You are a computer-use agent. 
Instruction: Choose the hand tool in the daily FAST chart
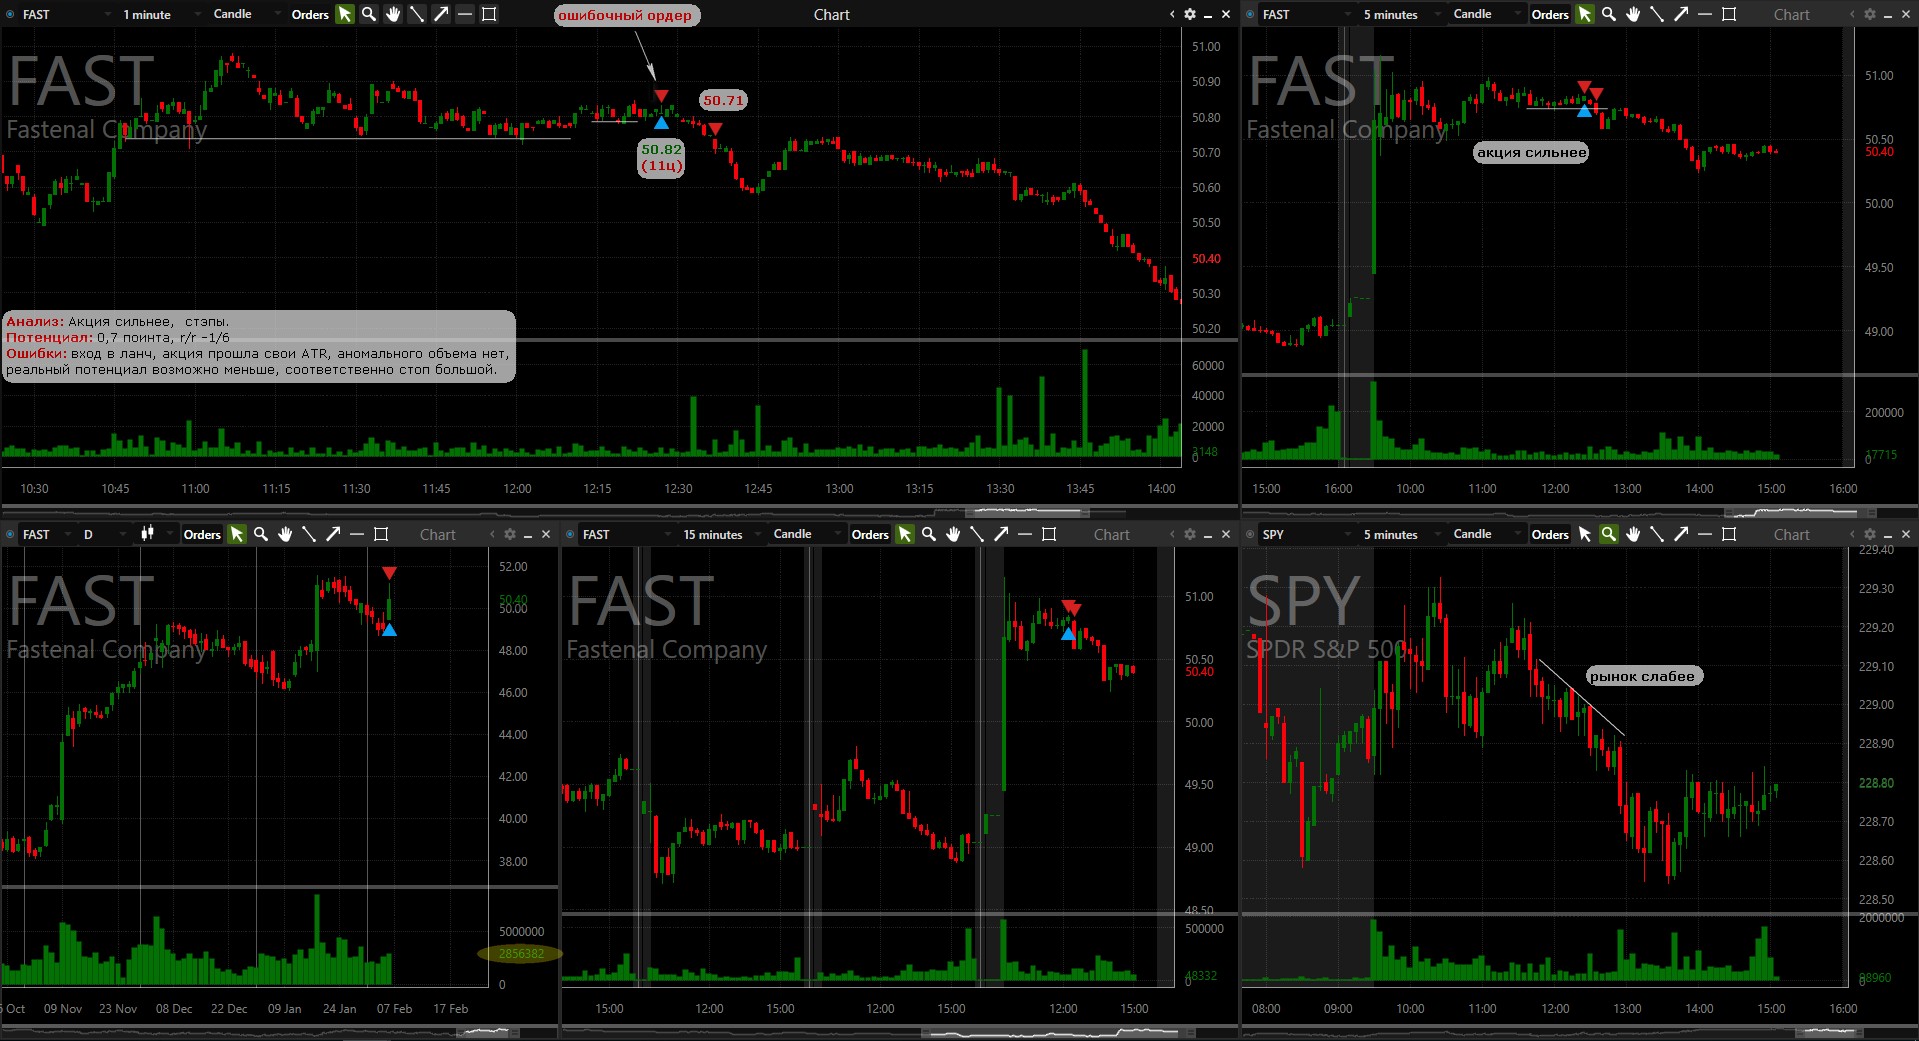pos(285,534)
